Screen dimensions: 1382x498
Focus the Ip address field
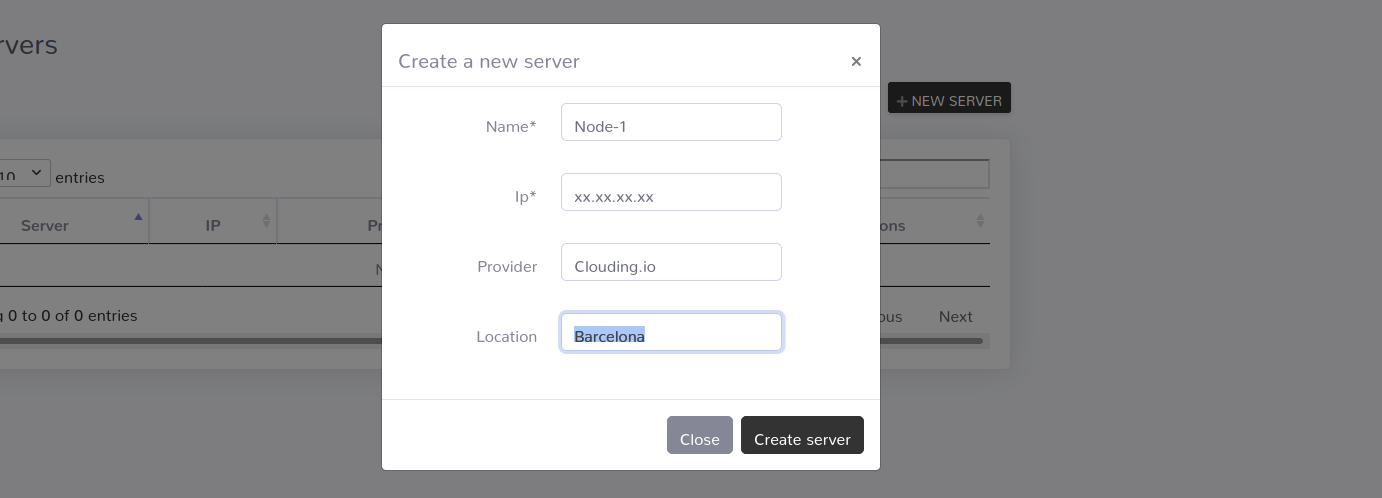(x=671, y=192)
